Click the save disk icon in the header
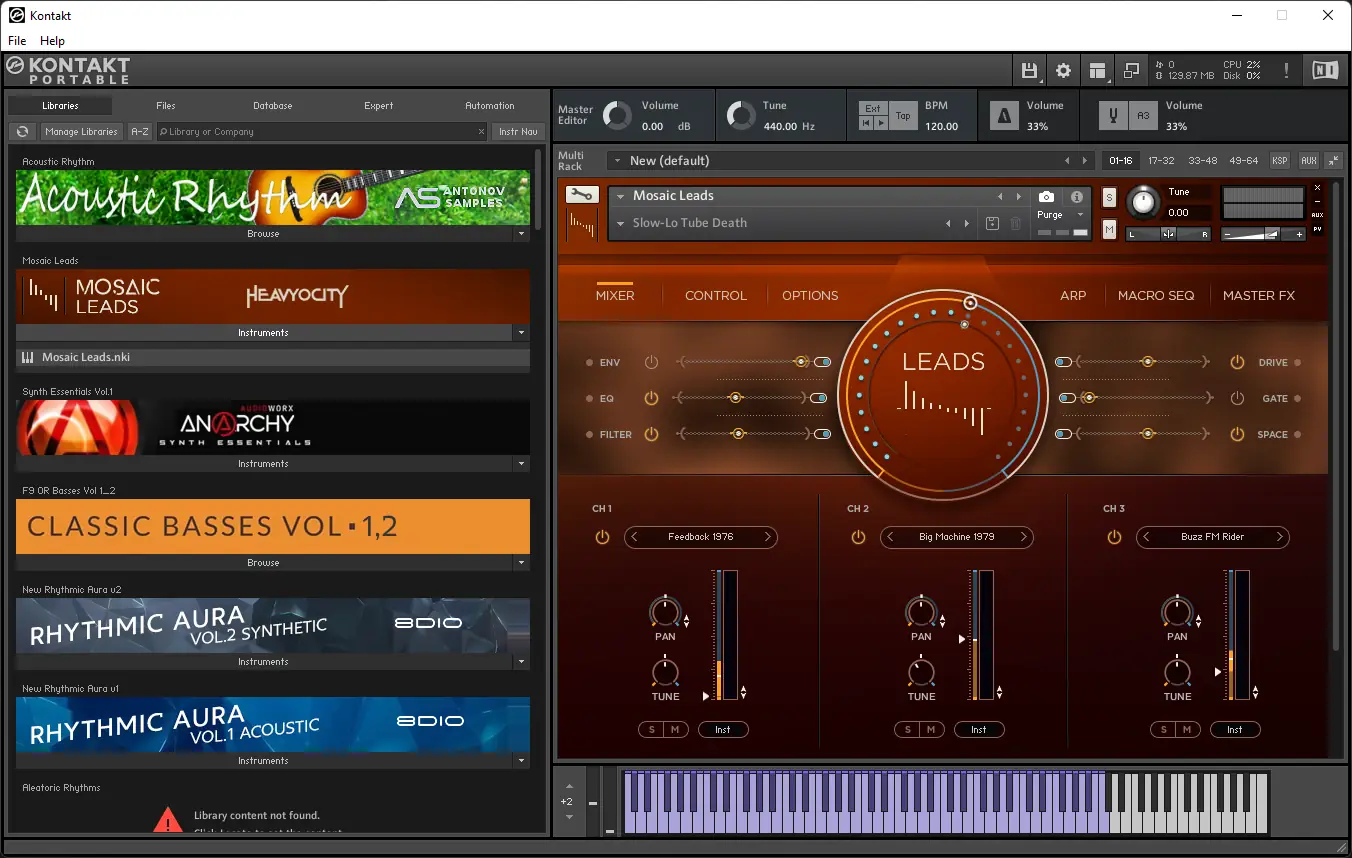The image size is (1352, 858). tap(1030, 70)
